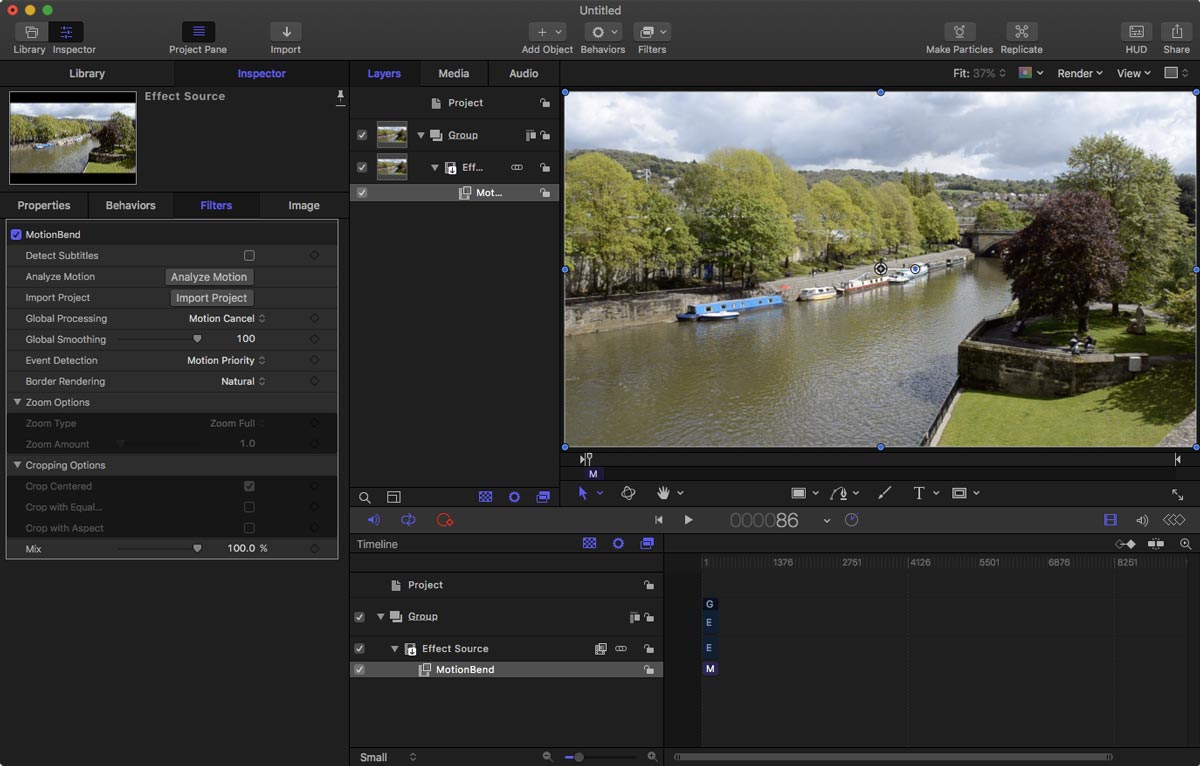Switch to the Properties inspector tab
This screenshot has height=766, width=1200.
tap(44, 205)
